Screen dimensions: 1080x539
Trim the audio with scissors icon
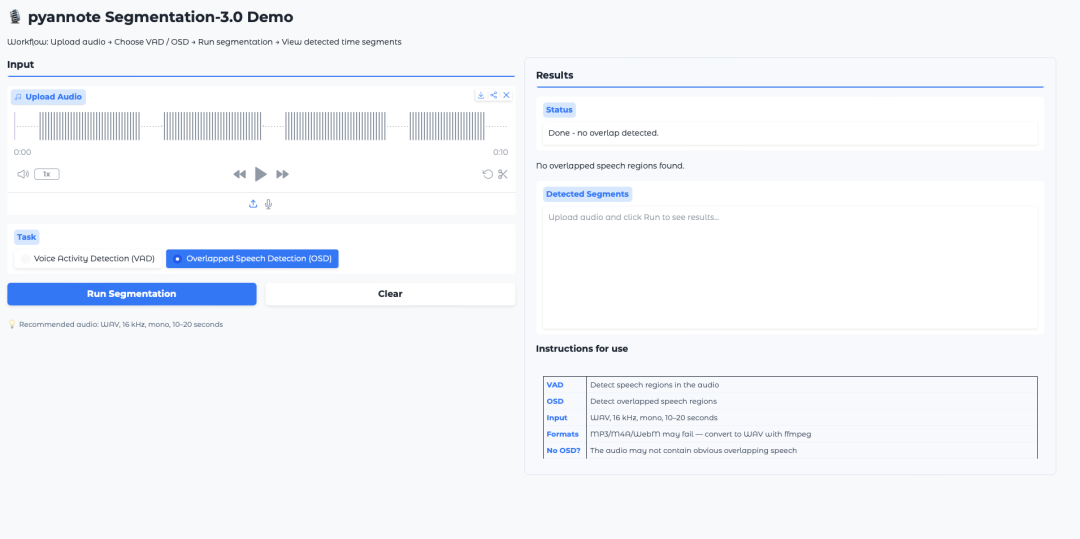503,174
